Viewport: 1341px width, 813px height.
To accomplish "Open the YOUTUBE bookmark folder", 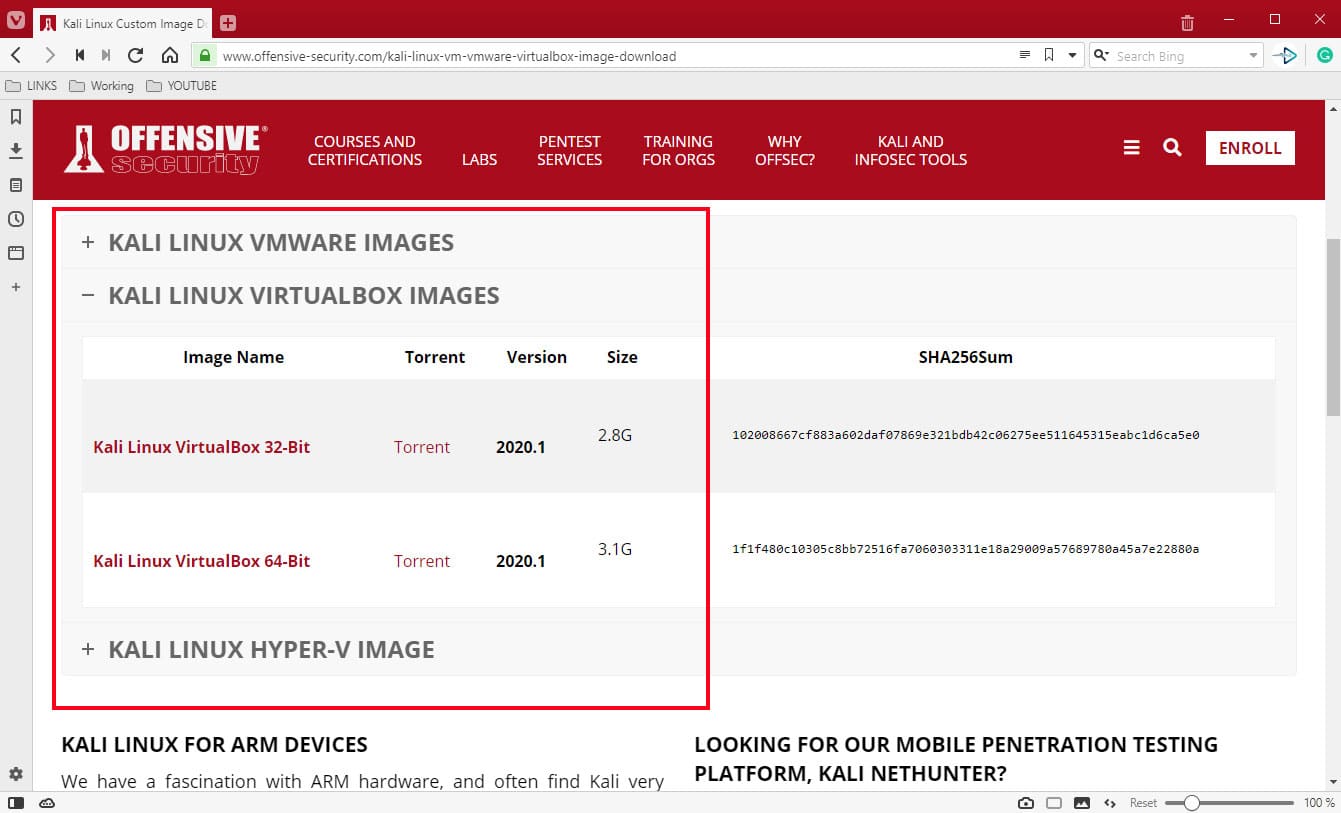I will coord(181,86).
